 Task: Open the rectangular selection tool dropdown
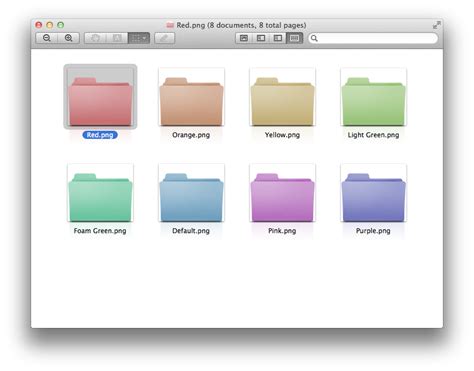point(139,38)
